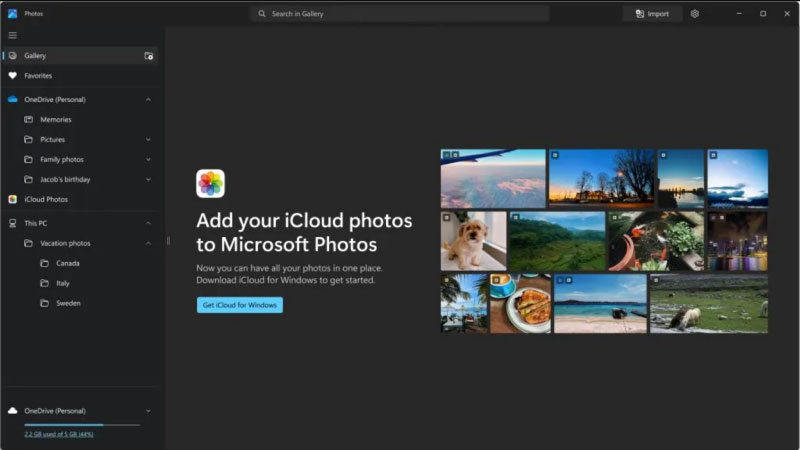Open the koi pond plants thumbnail

coord(656,241)
